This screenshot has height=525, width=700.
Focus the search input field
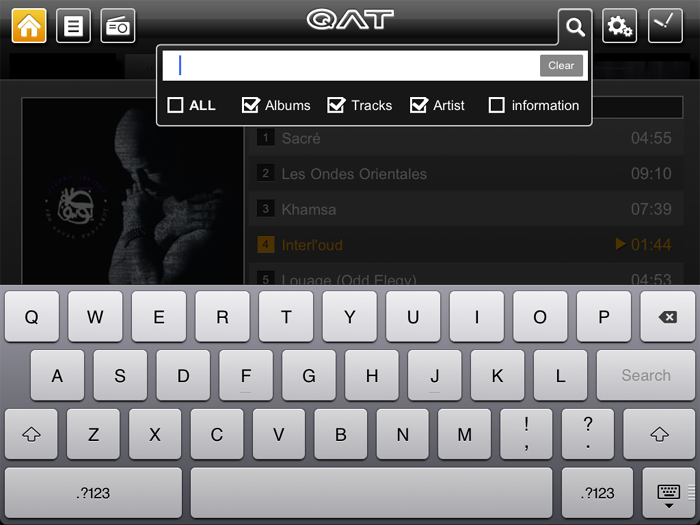tap(351, 66)
